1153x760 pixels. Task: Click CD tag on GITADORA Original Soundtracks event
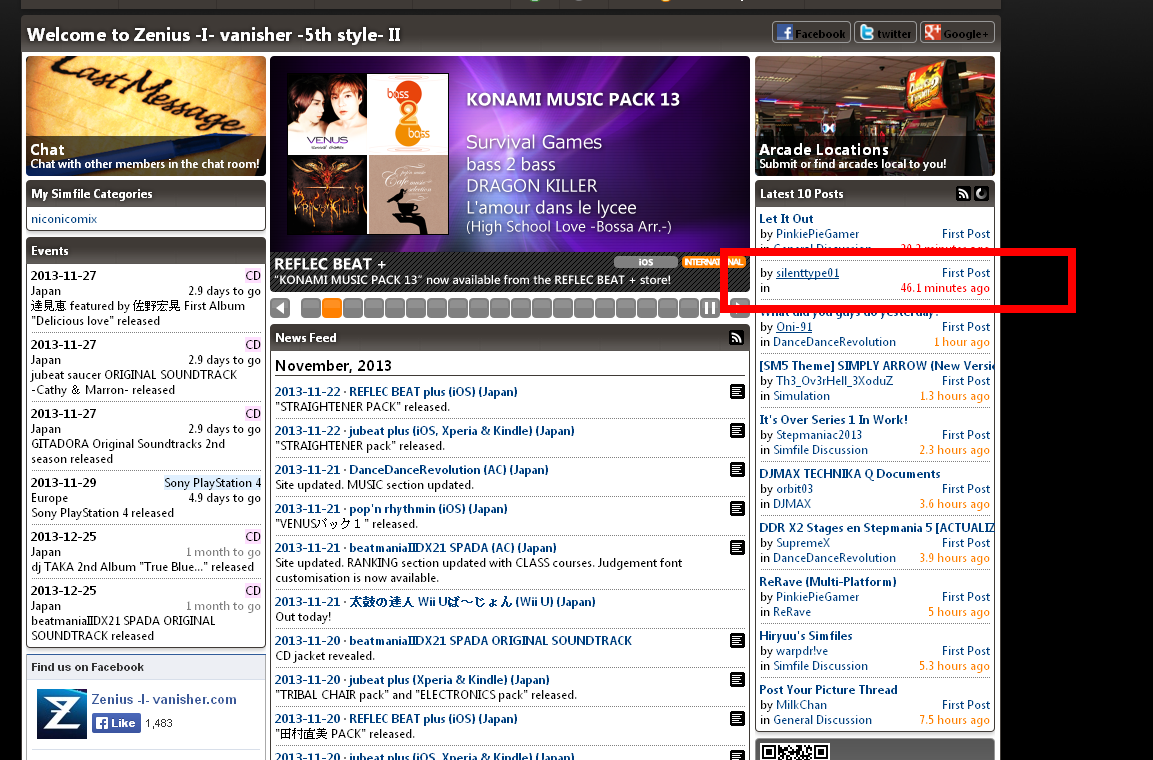[x=253, y=414]
